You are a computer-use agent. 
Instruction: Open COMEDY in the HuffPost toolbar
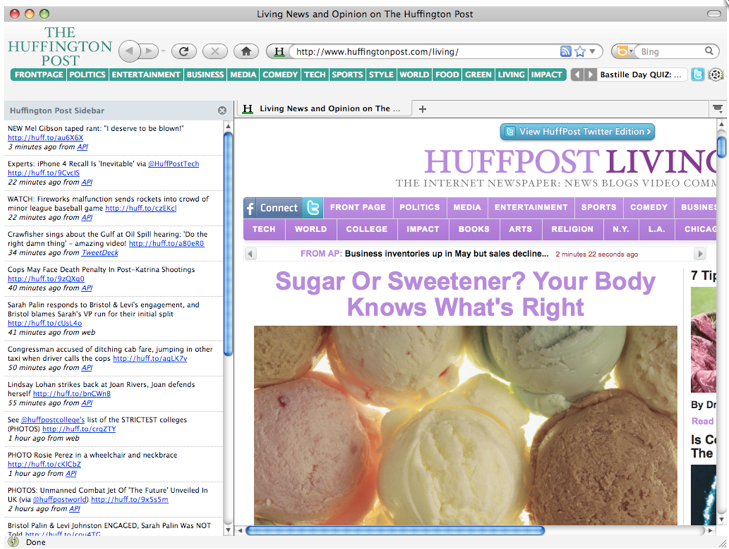tap(280, 75)
